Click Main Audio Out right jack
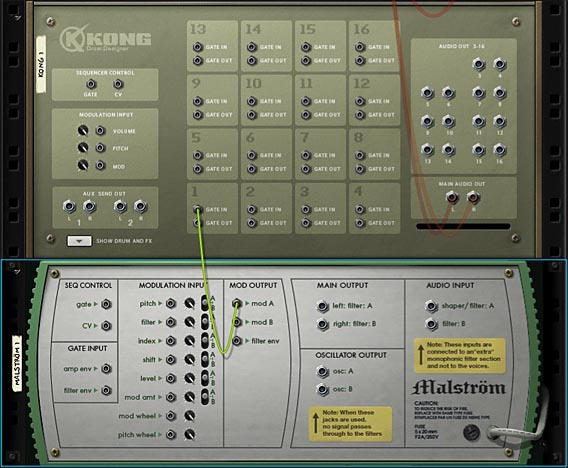 [x=473, y=197]
